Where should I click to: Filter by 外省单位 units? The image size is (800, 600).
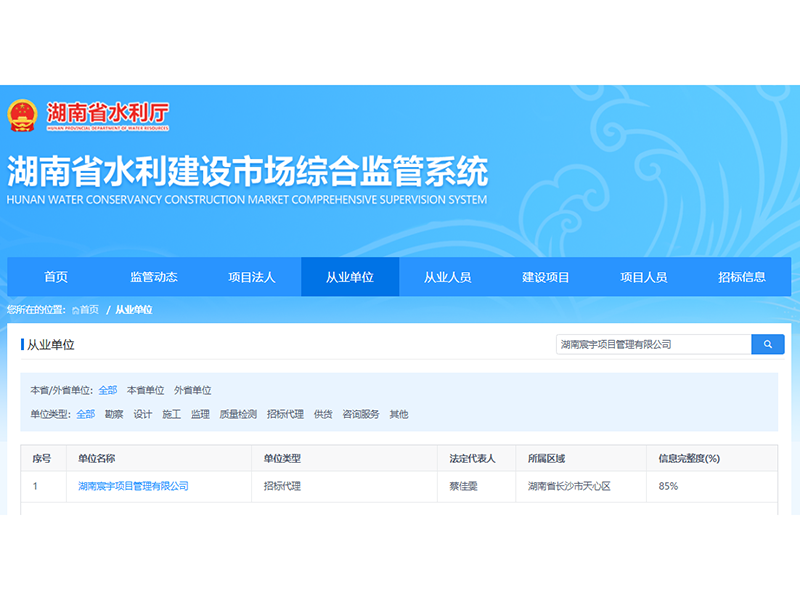[192, 390]
